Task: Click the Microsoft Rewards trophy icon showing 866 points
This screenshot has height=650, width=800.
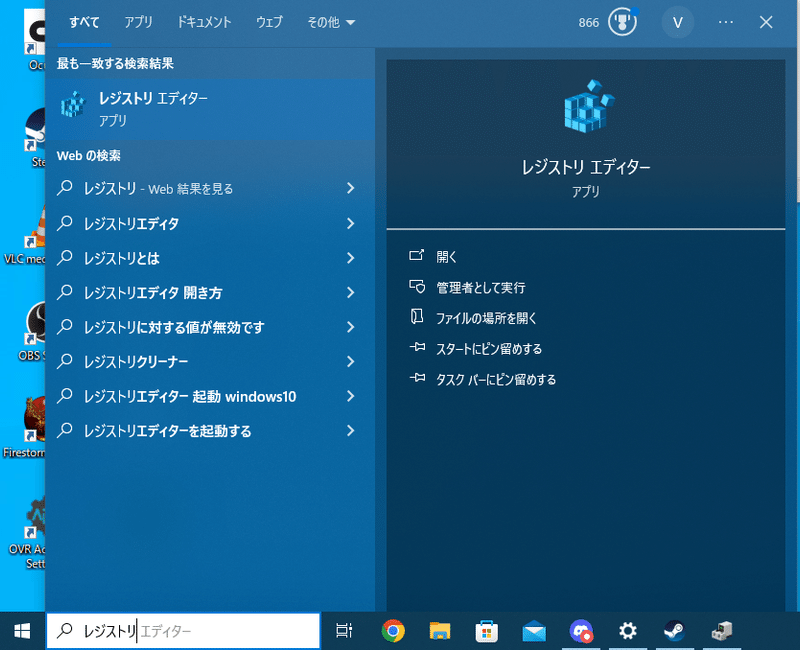Action: pyautogui.click(x=621, y=22)
